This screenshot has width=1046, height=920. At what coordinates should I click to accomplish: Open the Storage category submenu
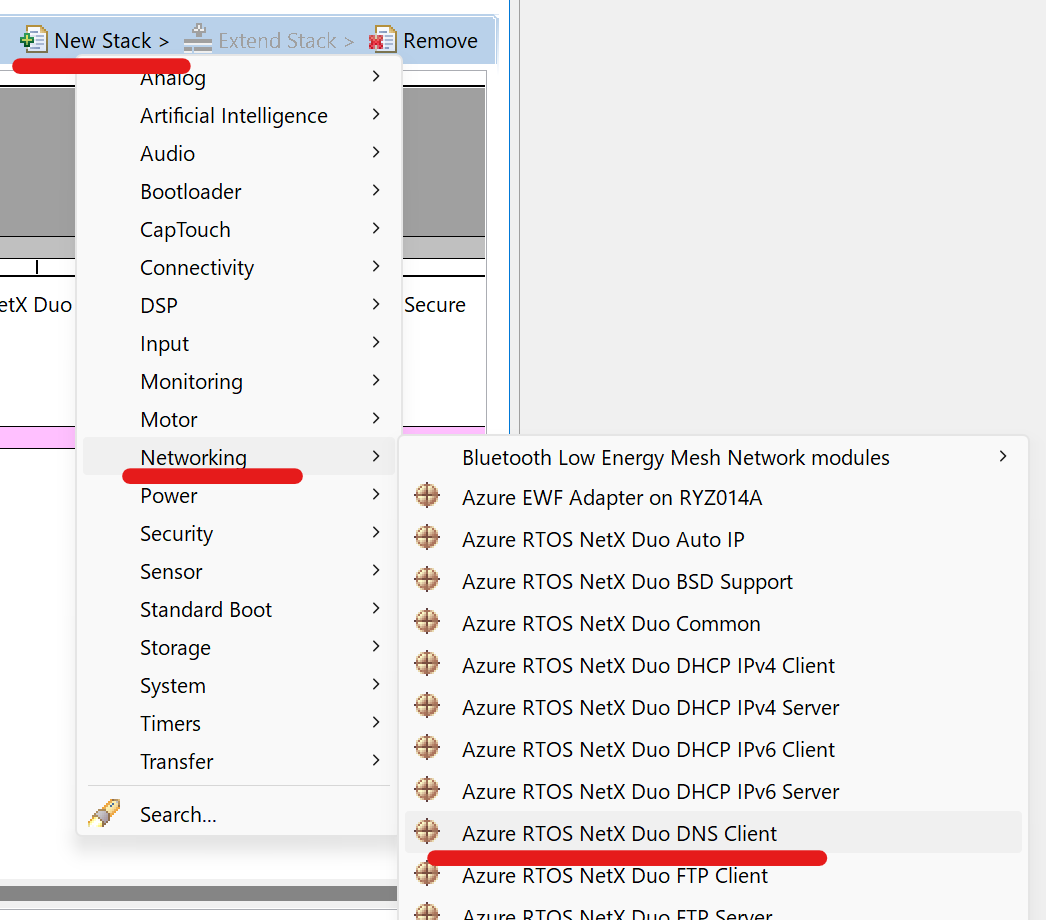[x=239, y=648]
